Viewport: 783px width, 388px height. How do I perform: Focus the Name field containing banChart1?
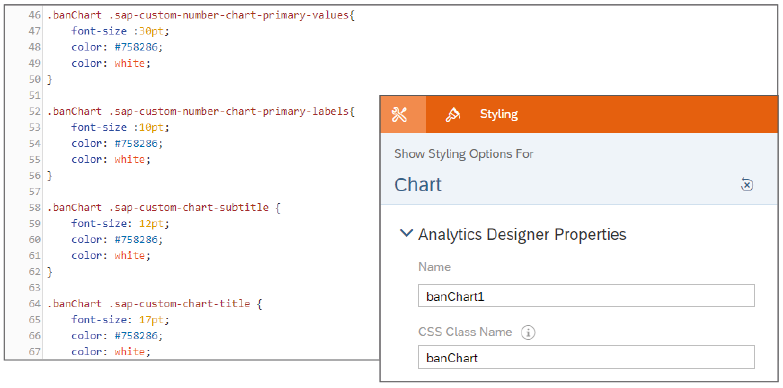click(x=586, y=296)
